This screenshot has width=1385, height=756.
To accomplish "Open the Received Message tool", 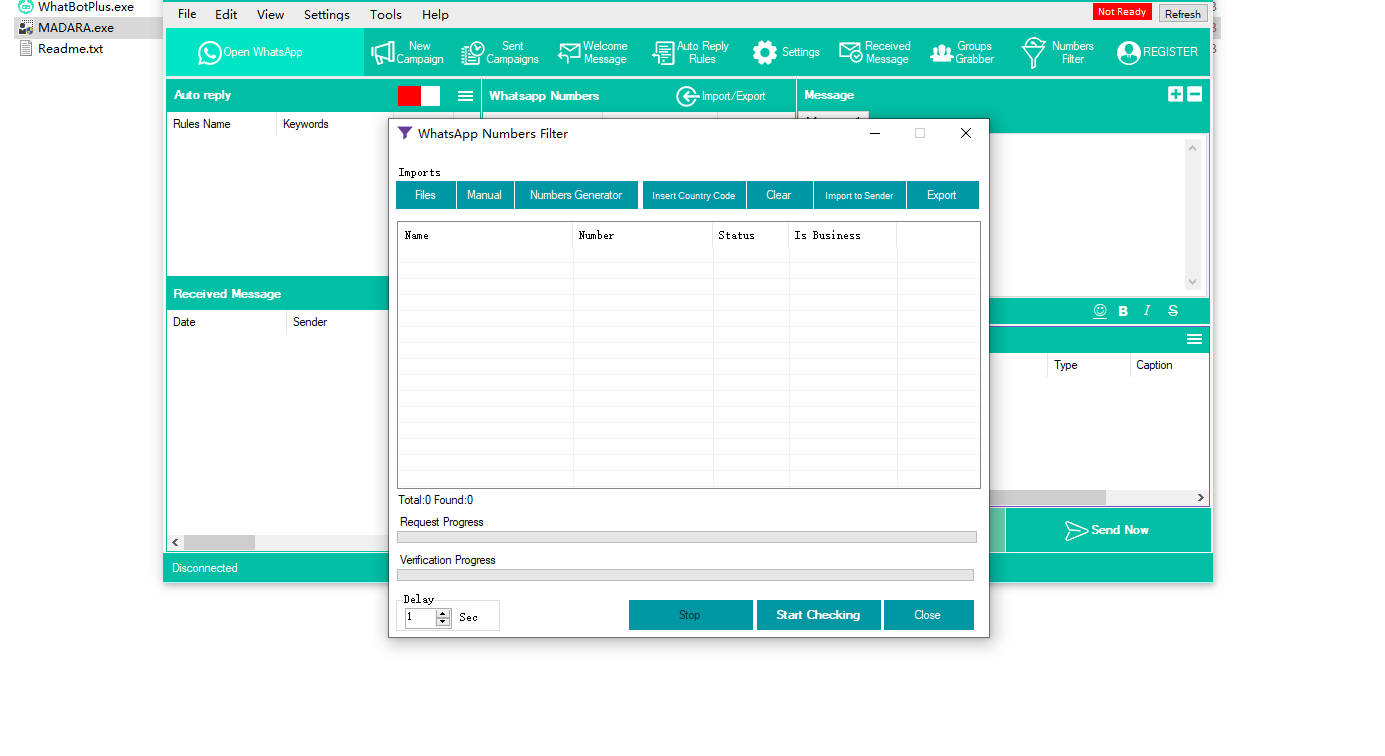I will pos(875,52).
